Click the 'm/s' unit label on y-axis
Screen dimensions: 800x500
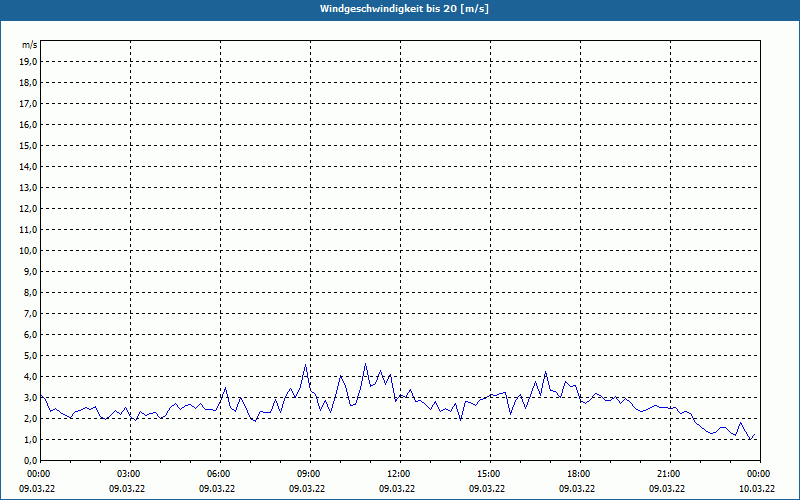[x=30, y=45]
